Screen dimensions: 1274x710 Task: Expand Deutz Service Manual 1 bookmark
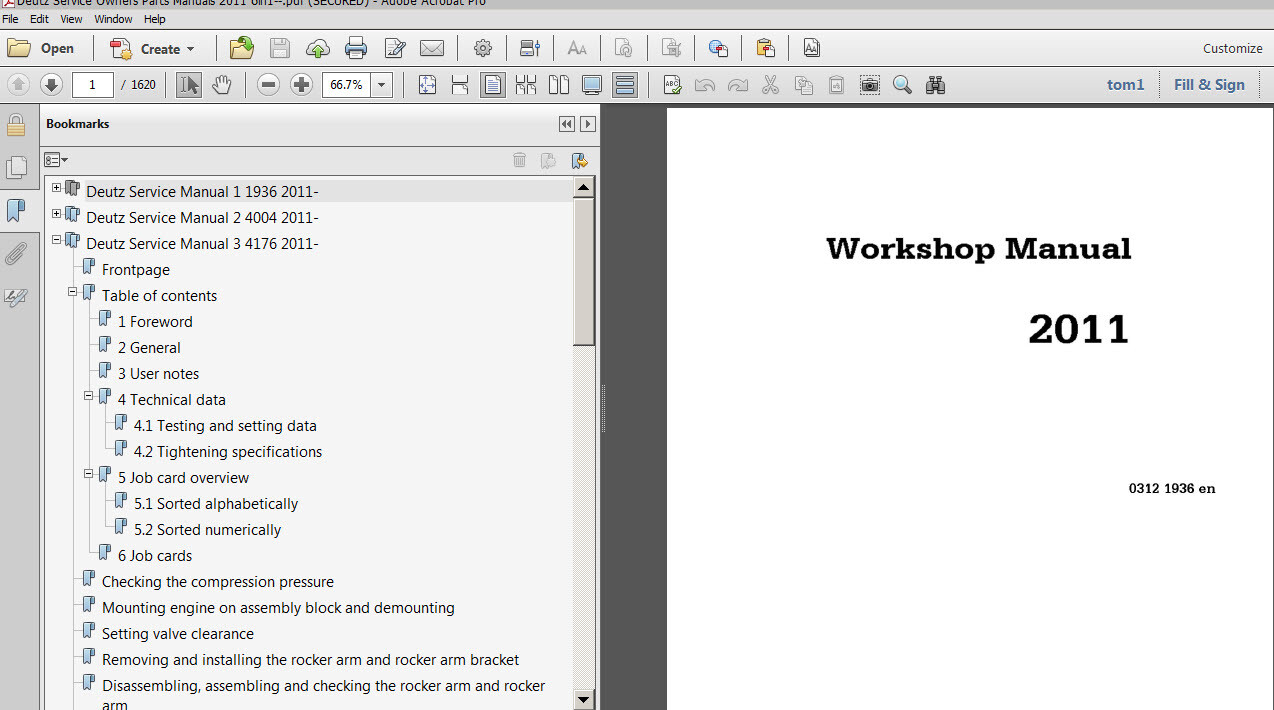tap(57, 188)
